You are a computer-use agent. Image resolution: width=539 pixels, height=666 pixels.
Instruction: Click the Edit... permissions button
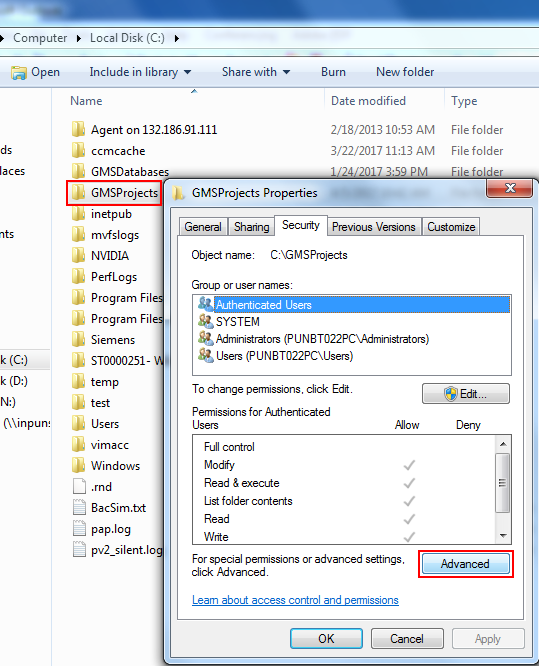466,394
